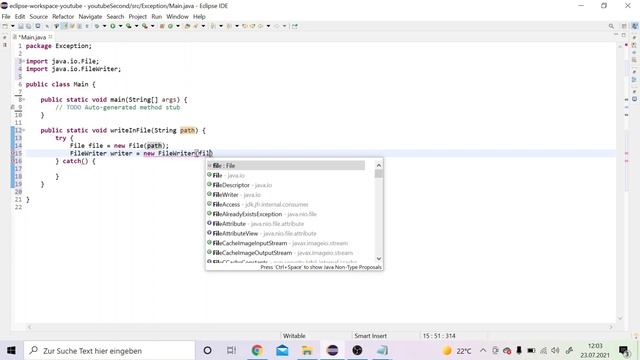
Task: Open the Windows Start menu
Action: click(11, 351)
